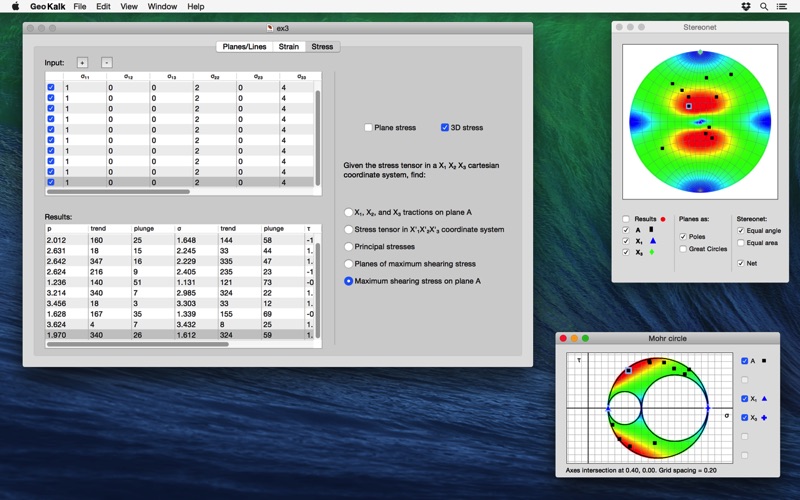Select the Results row with p 2.012
Image resolution: width=800 pixels, height=500 pixels.
(x=180, y=240)
